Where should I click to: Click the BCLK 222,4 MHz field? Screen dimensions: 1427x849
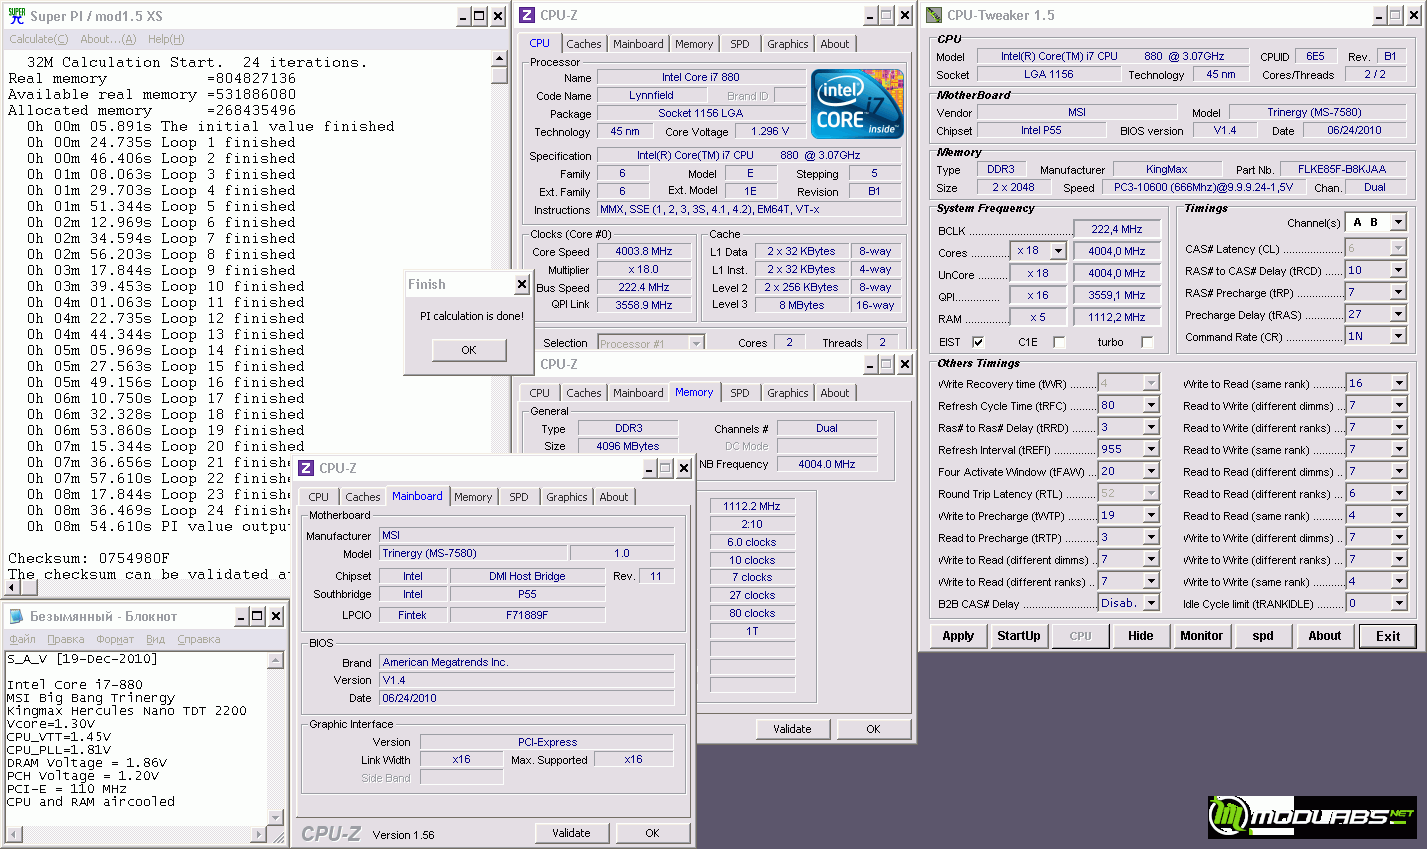pyautogui.click(x=1117, y=229)
